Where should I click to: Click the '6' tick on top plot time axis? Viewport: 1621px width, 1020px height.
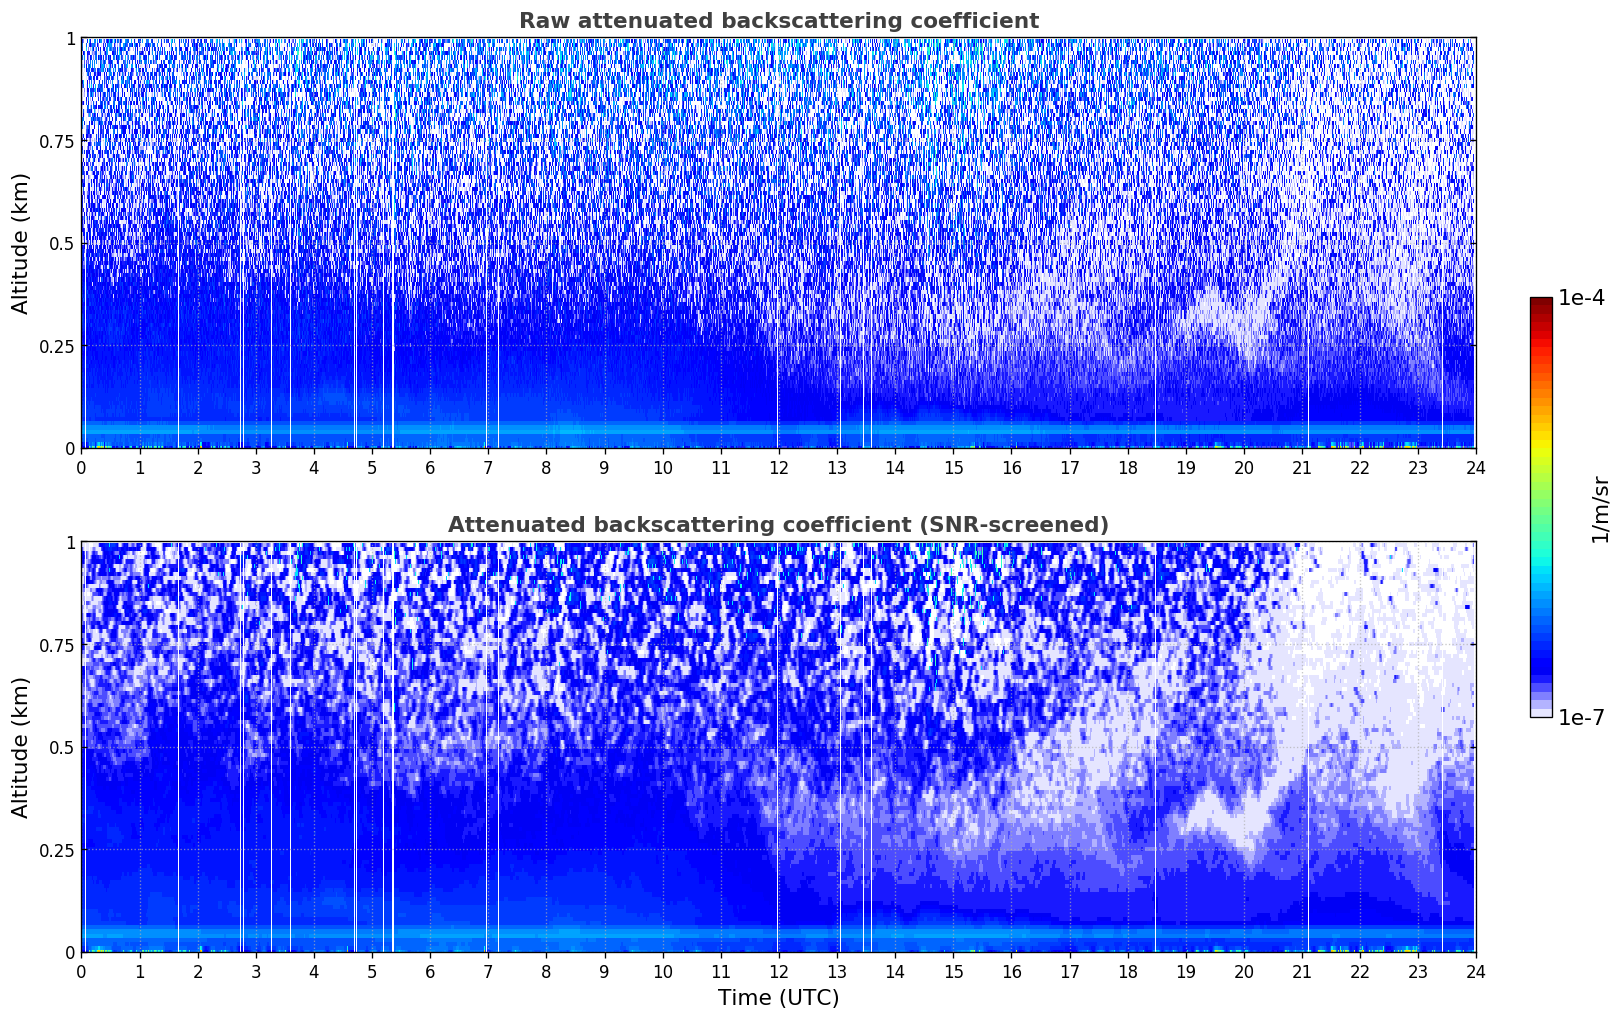(x=430, y=467)
